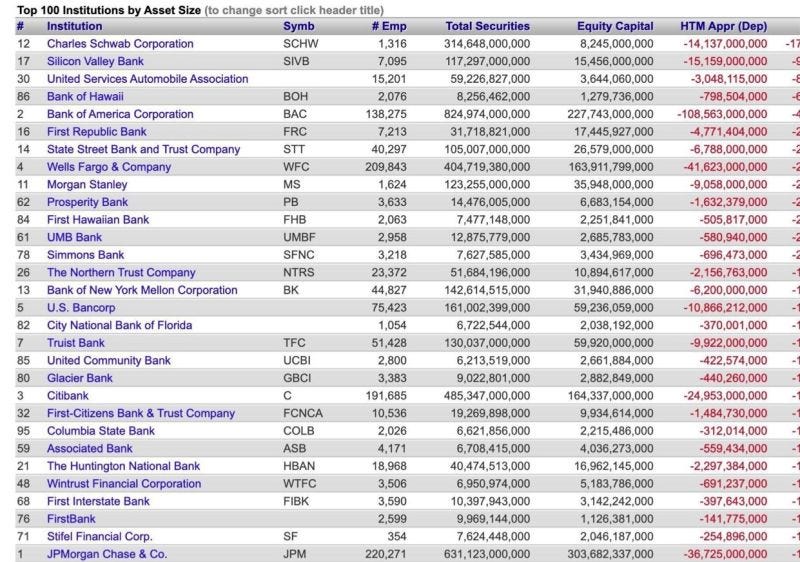Viewport: 800px width, 562px height.
Task: Select the Morgan Stanley link
Action: (x=87, y=185)
